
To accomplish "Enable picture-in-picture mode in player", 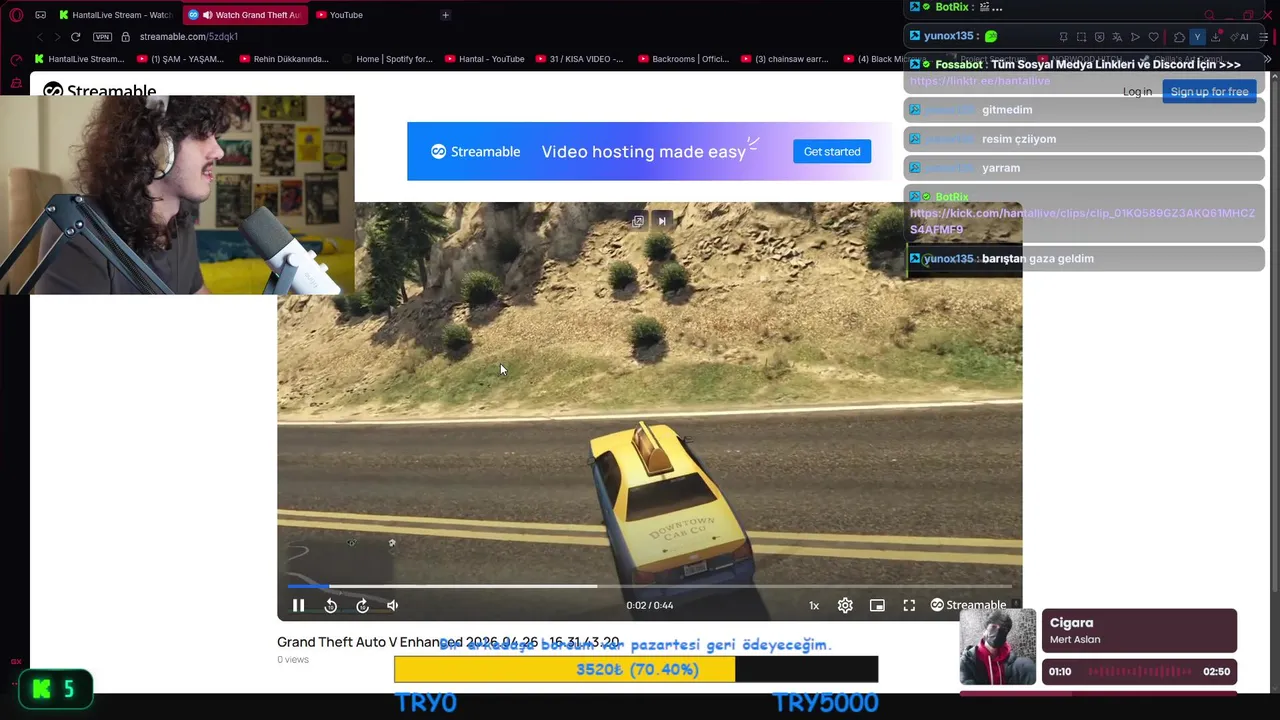I will pyautogui.click(x=877, y=605).
